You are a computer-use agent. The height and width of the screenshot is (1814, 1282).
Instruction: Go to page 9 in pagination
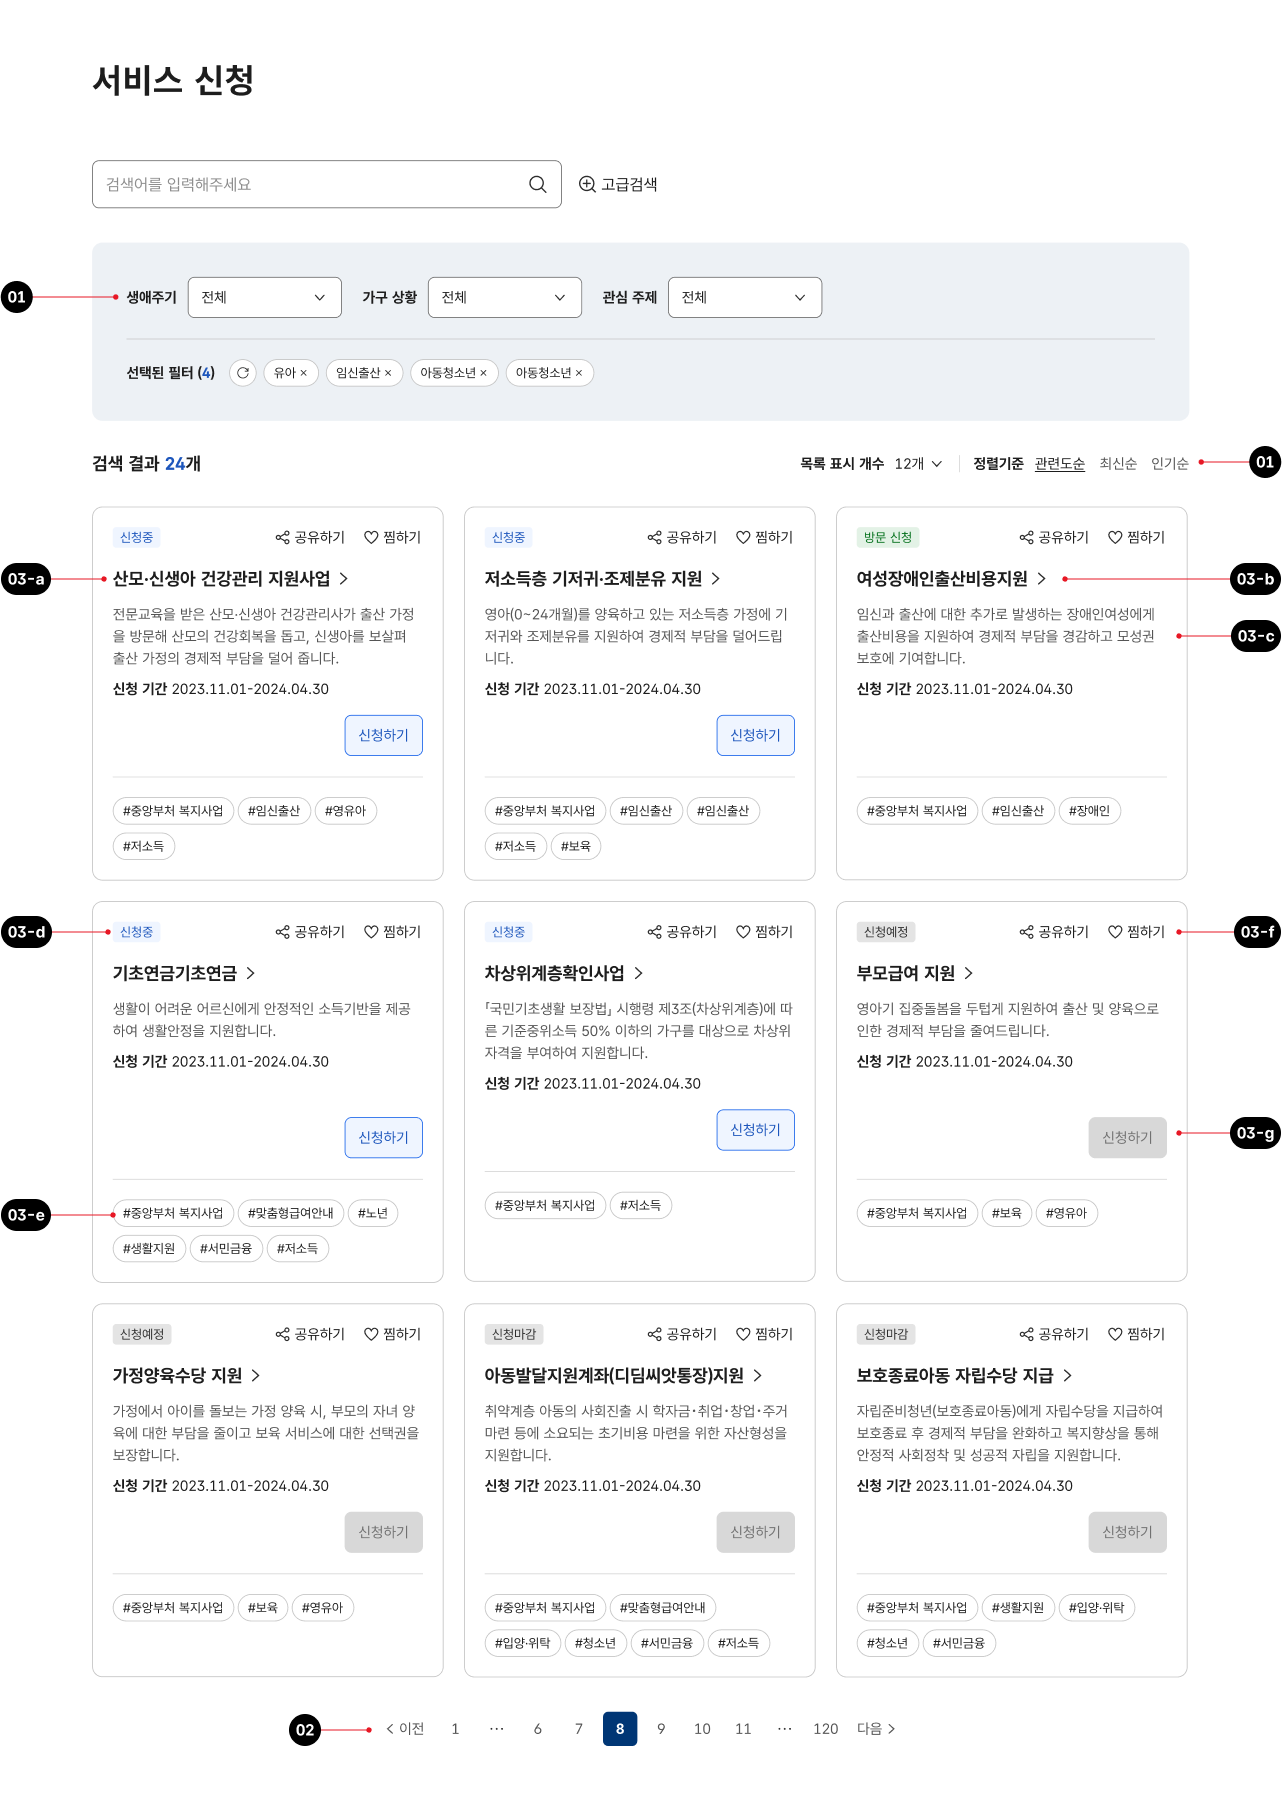point(661,1729)
